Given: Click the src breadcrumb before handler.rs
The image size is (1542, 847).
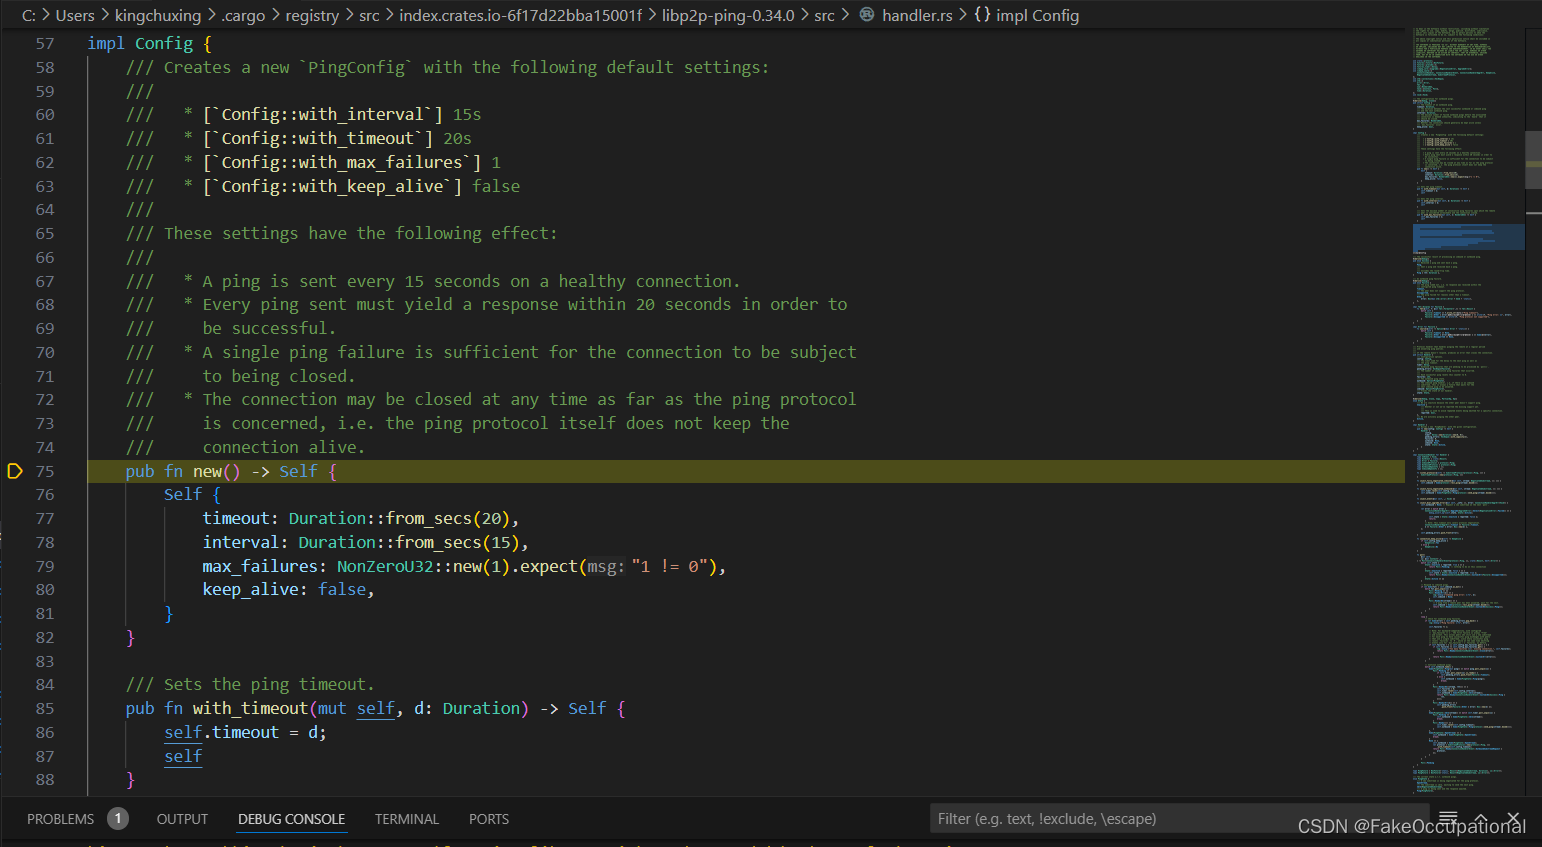Looking at the screenshot, I should (824, 15).
